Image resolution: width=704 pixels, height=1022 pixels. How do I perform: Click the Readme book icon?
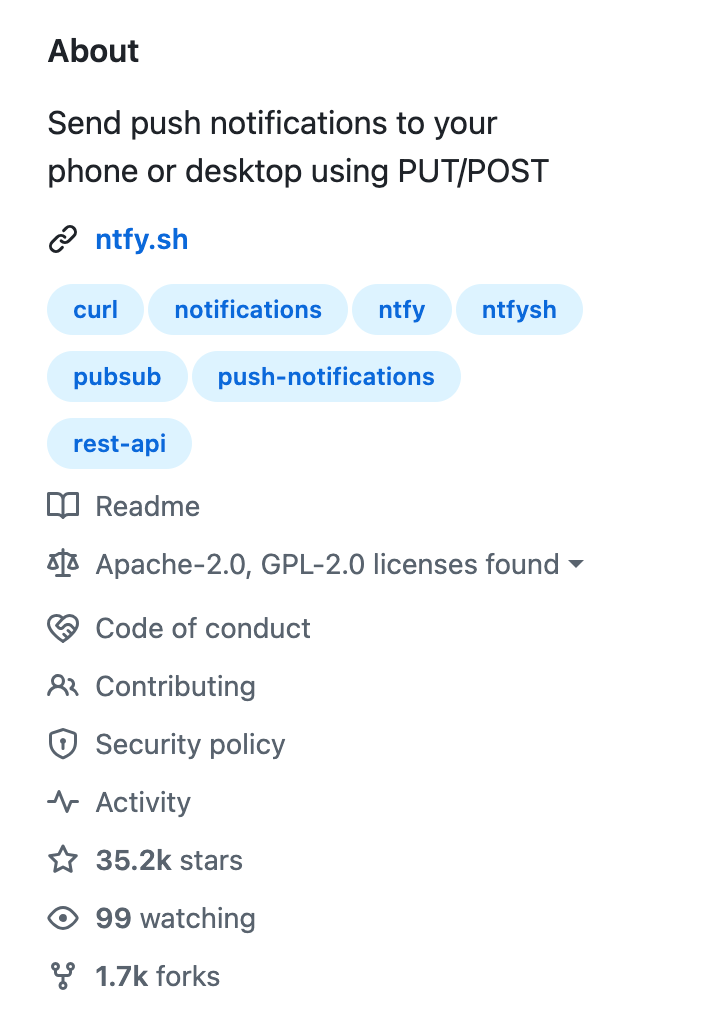coord(63,506)
